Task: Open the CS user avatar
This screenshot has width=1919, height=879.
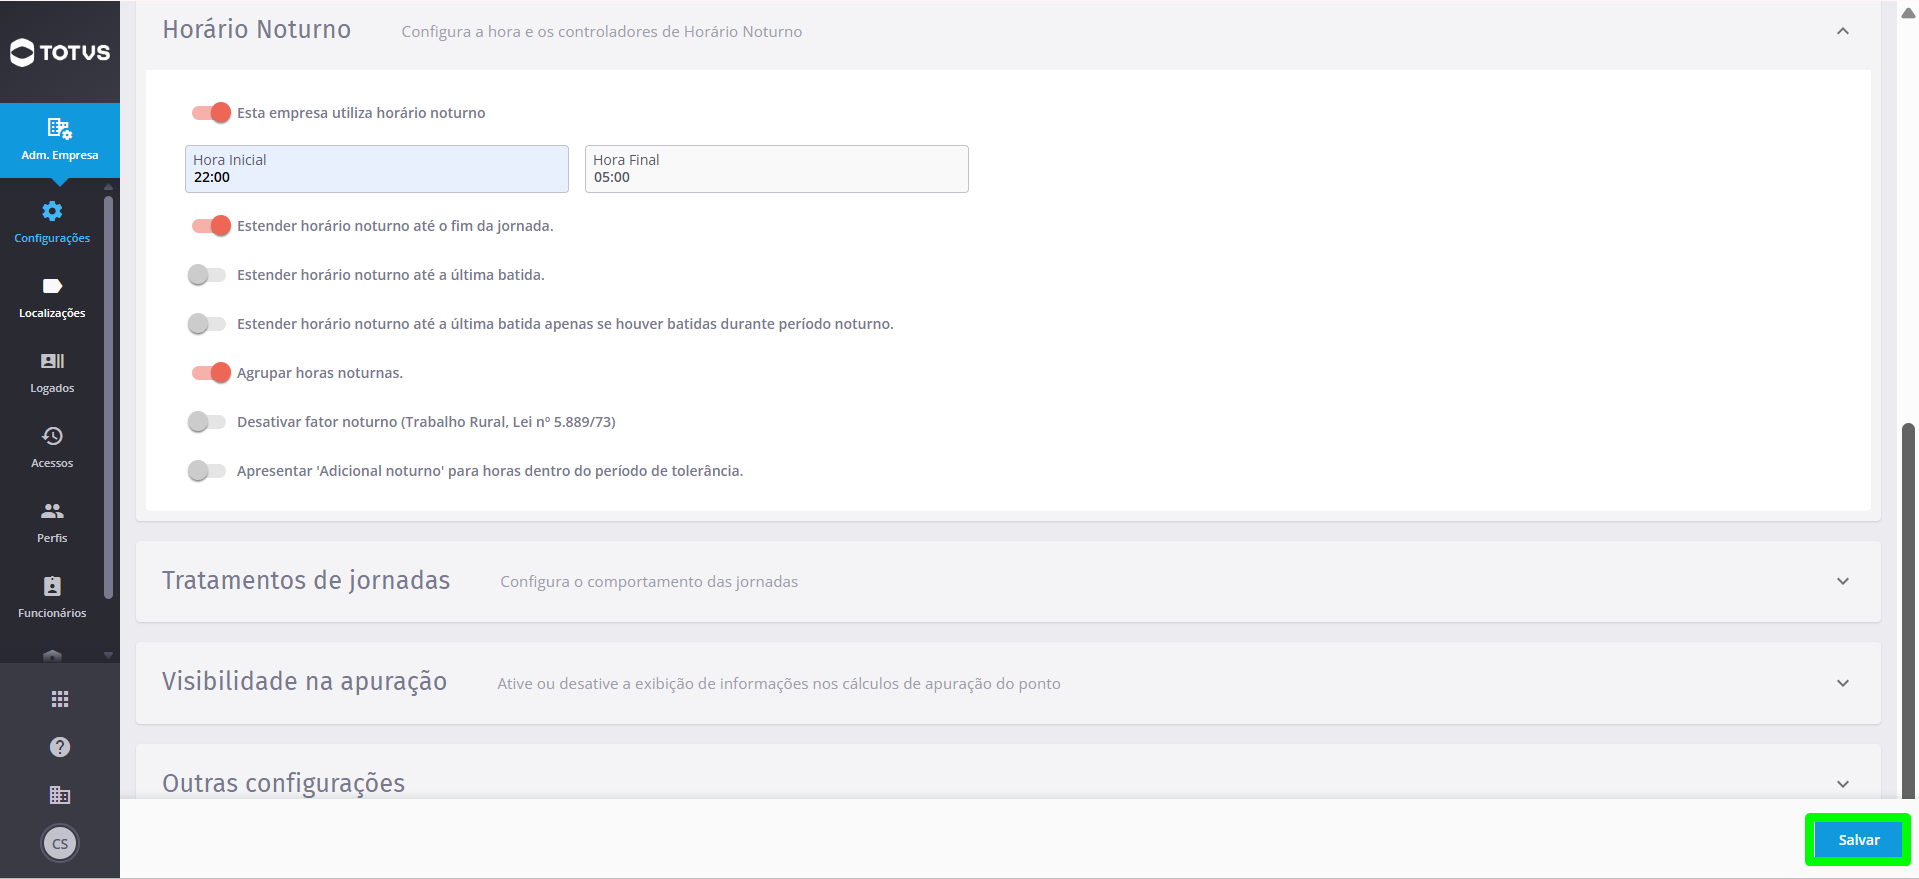Action: tap(60, 843)
